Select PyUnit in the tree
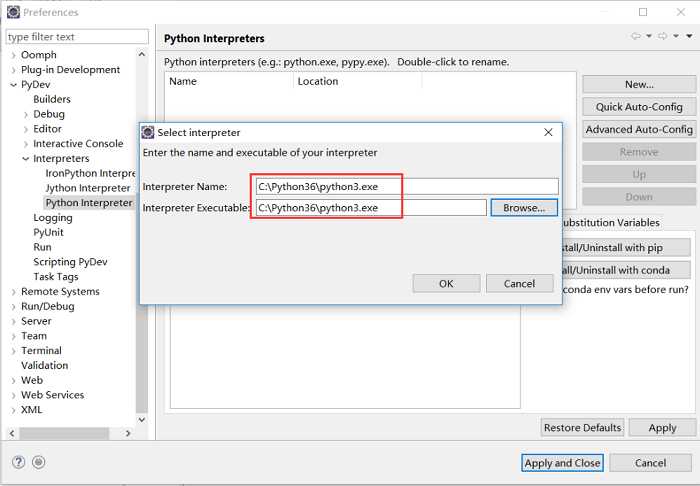 48,233
